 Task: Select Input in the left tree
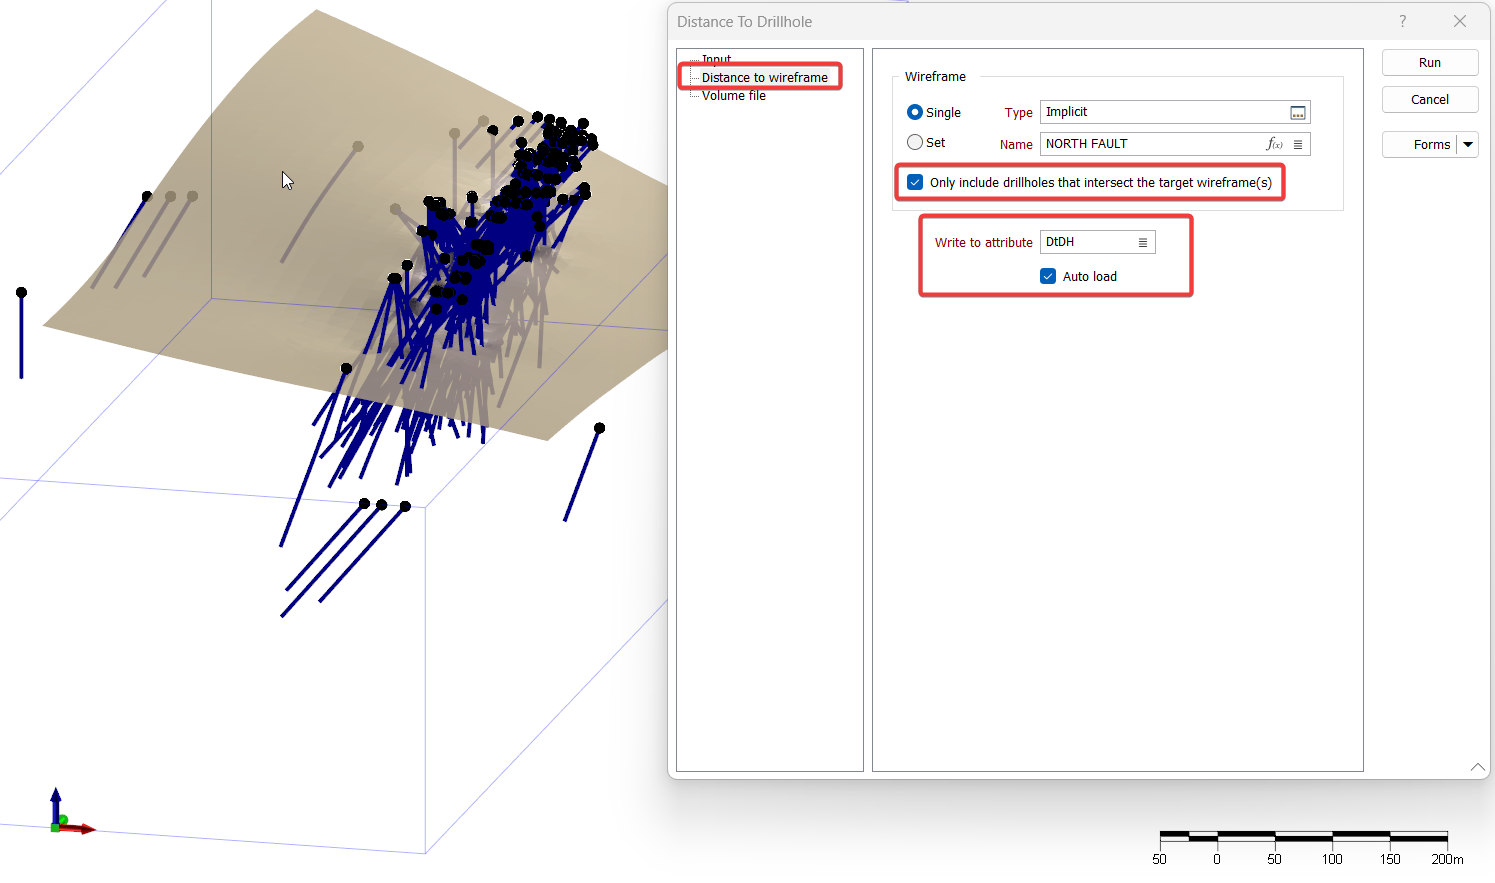[716, 60]
